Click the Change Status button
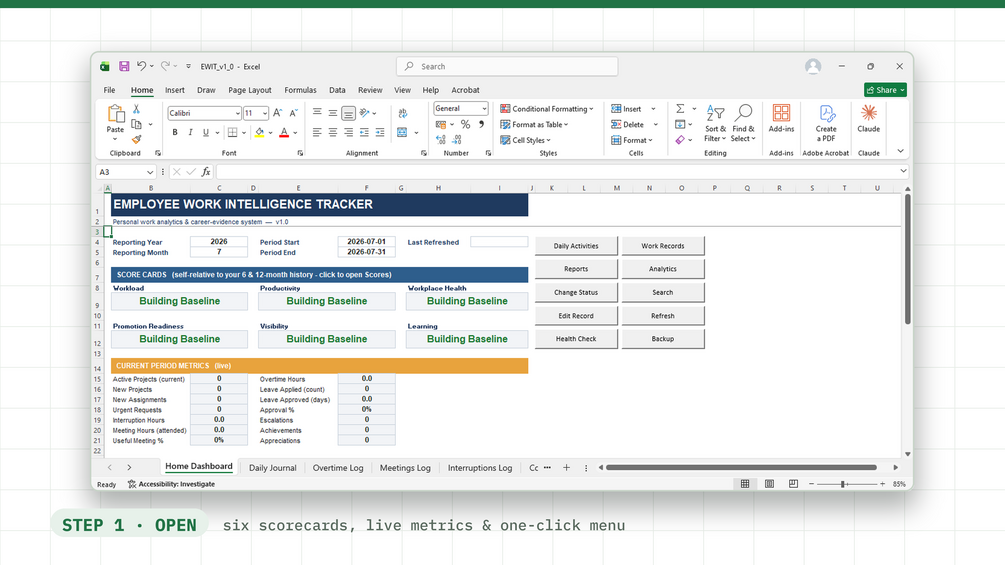Image resolution: width=1005 pixels, height=565 pixels. tap(576, 292)
